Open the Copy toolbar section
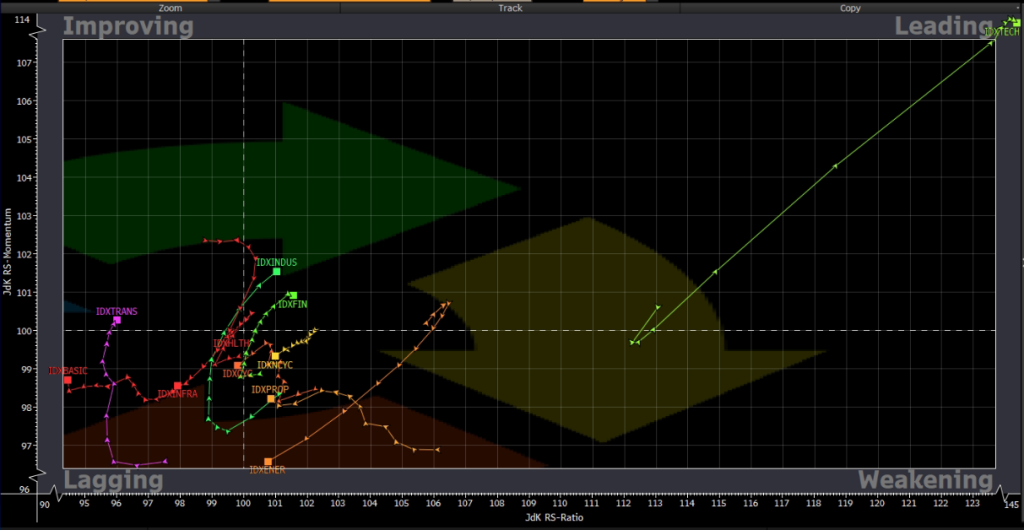 click(x=850, y=8)
